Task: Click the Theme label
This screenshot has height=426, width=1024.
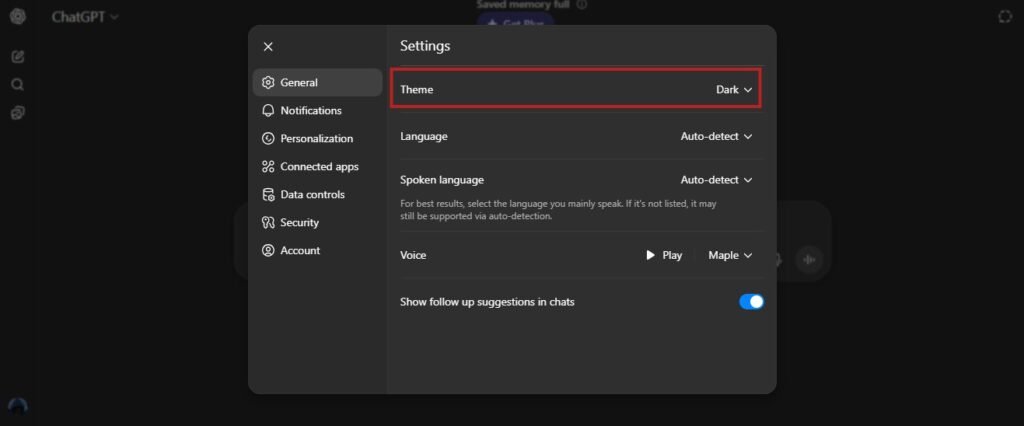Action: pos(417,90)
